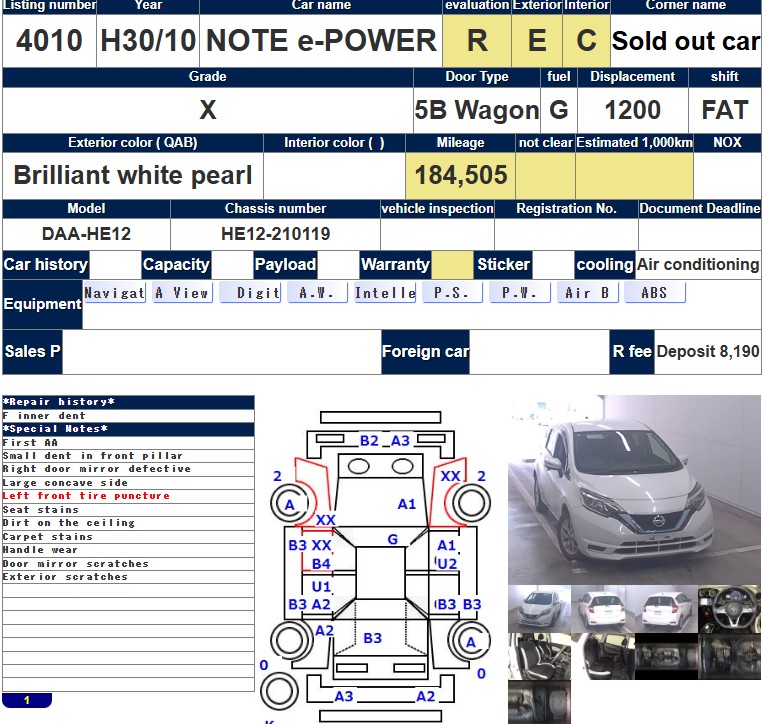Click the Car history label
This screenshot has height=724, width=762.
[x=46, y=265]
